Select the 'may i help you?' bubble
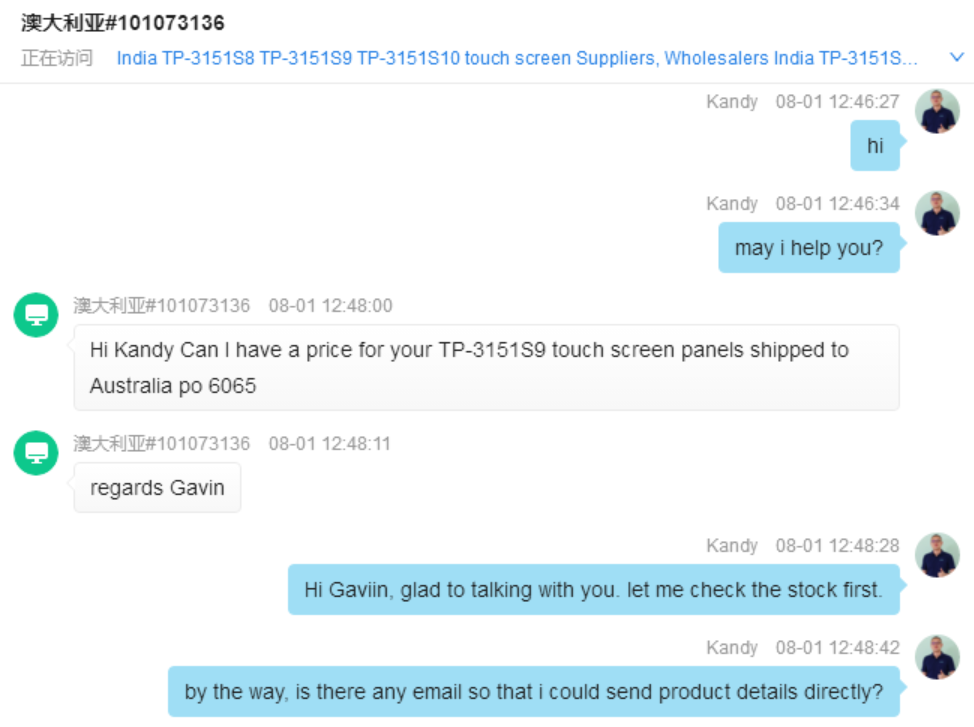 coord(809,247)
